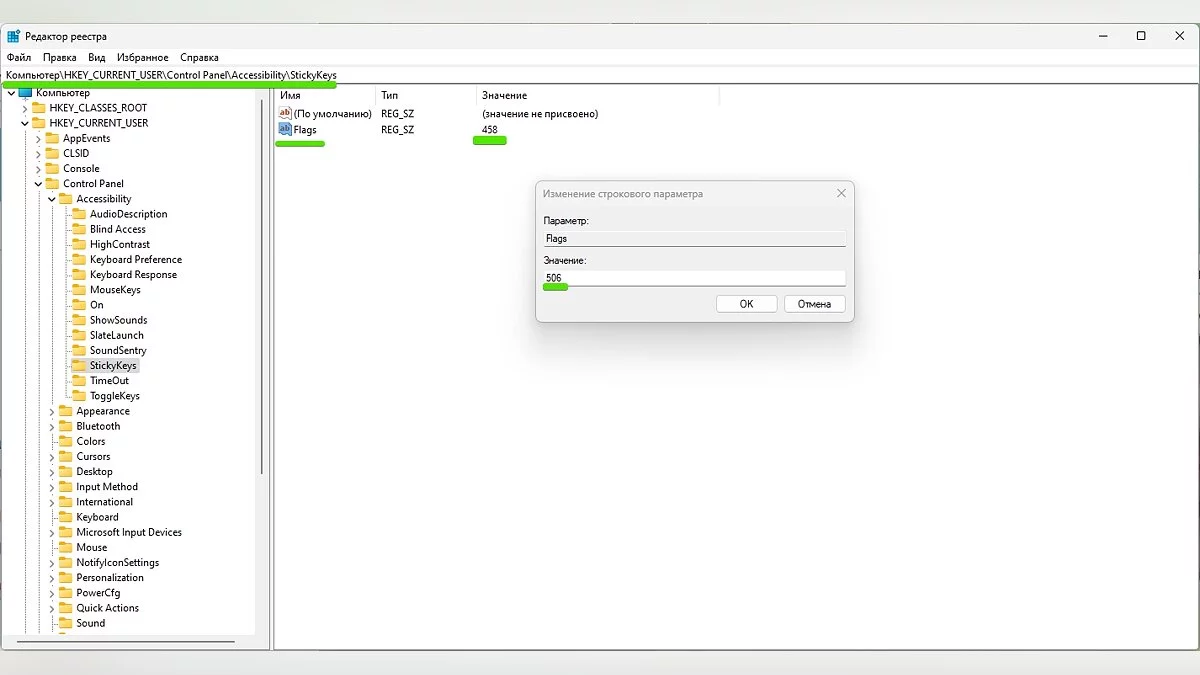Expand the AppEvents node arrow

[38, 138]
